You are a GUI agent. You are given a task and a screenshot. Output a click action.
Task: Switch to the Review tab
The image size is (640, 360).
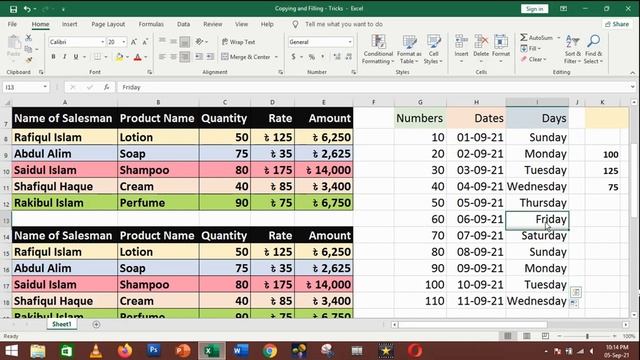213,24
